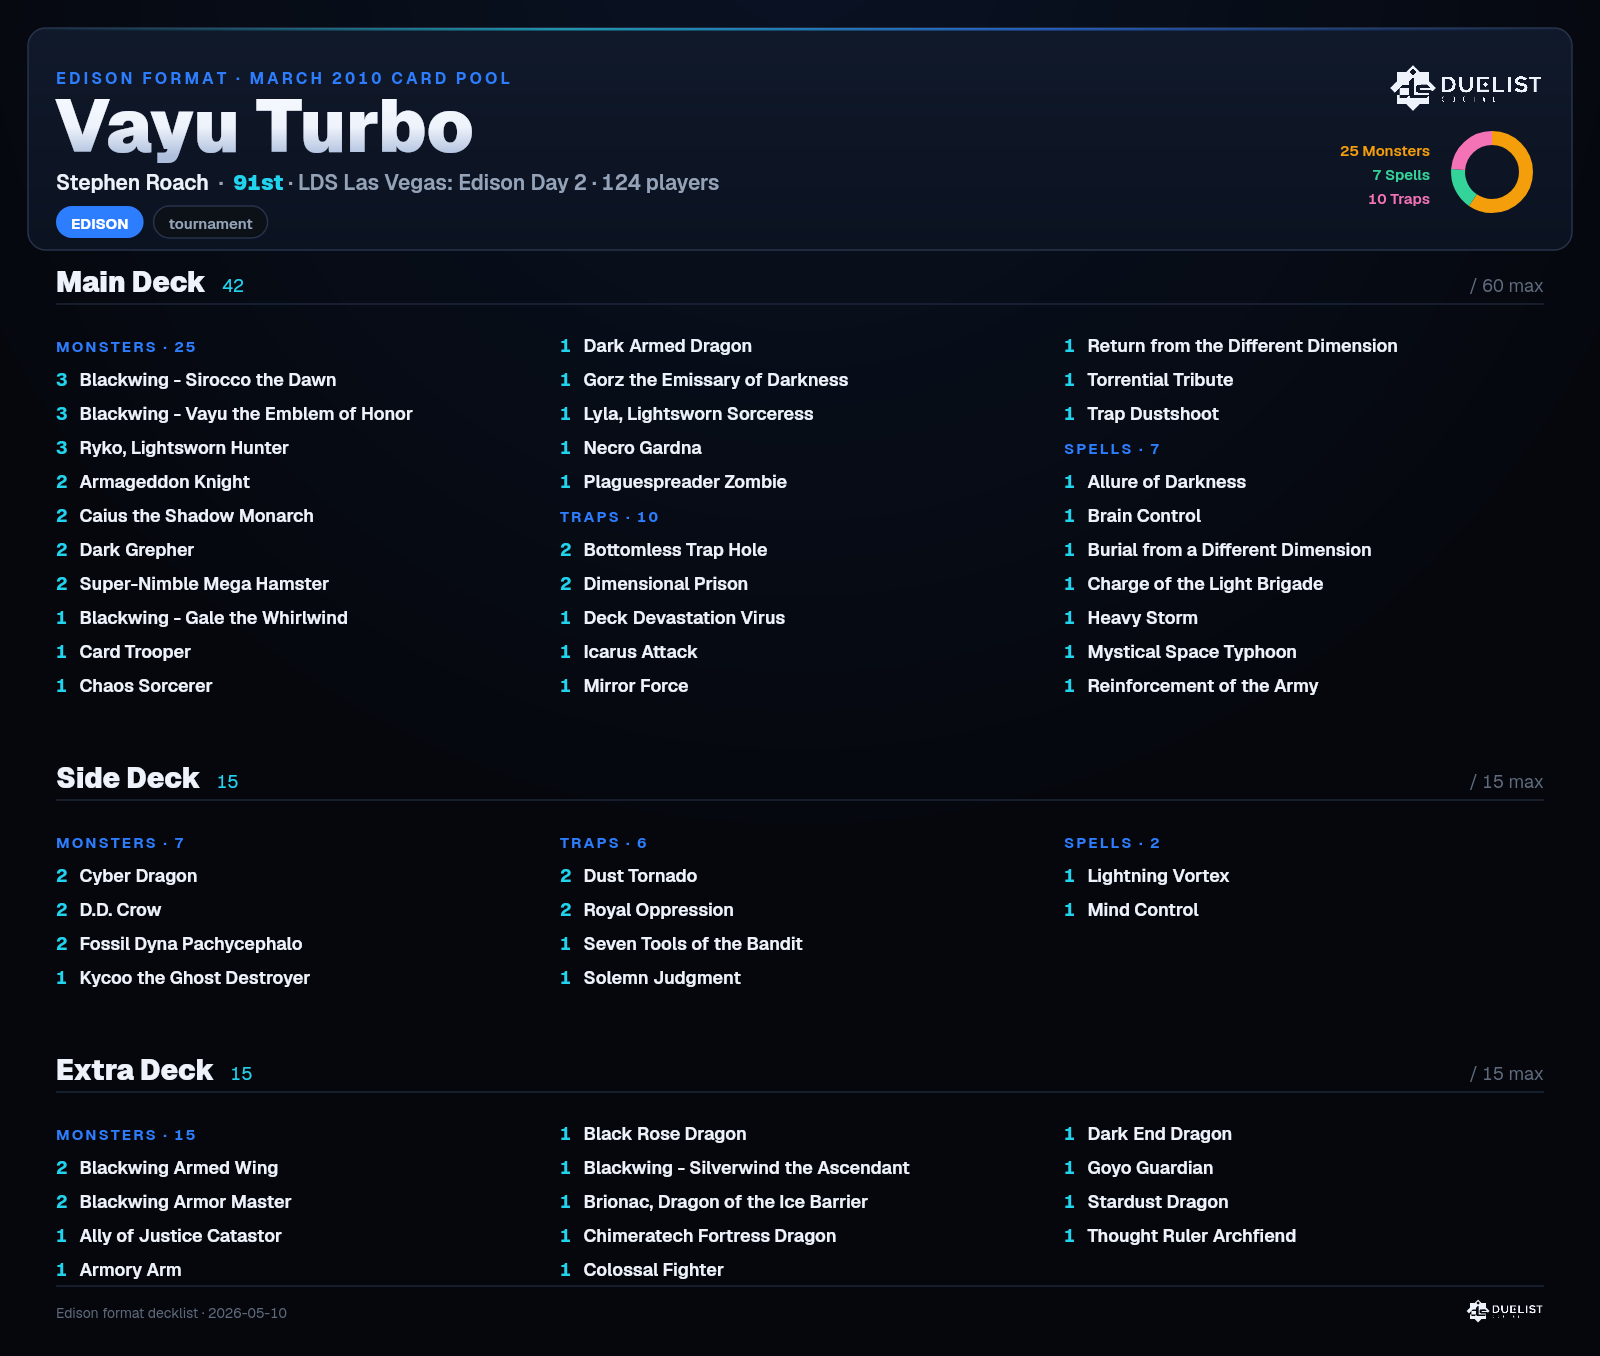Open the Main Deck section heading
This screenshot has width=1600, height=1356.
pyautogui.click(x=130, y=282)
